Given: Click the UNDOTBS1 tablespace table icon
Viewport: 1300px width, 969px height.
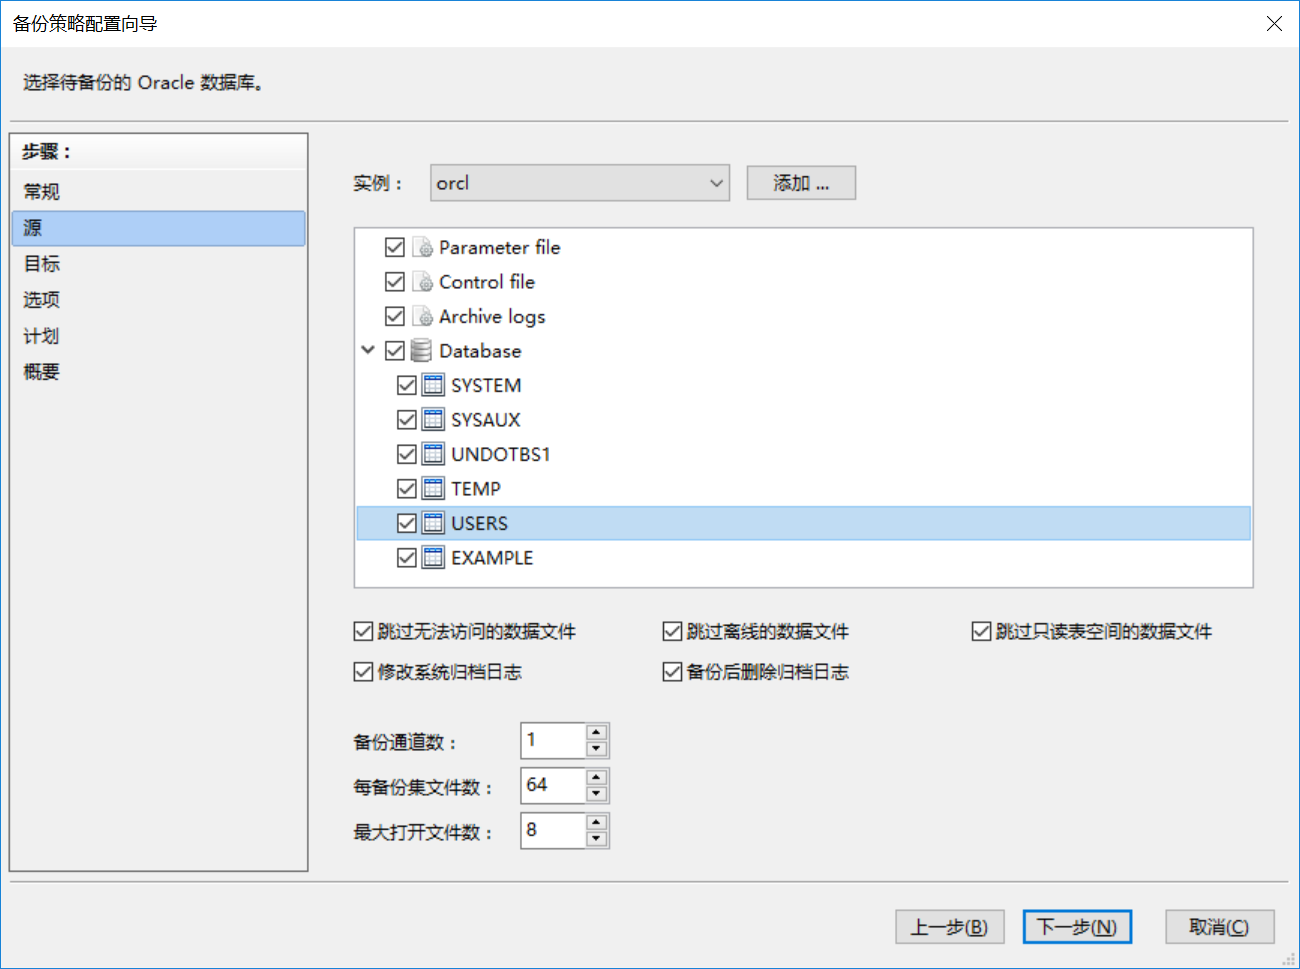Looking at the screenshot, I should pos(433,455).
